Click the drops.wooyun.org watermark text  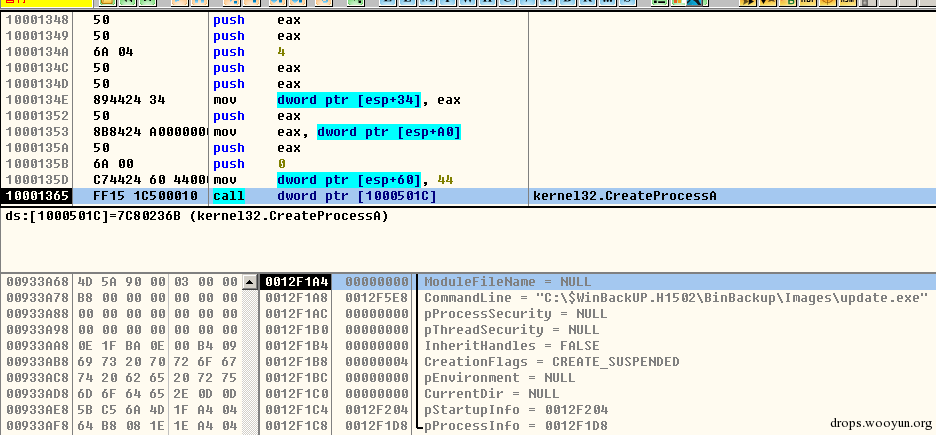click(x=869, y=422)
